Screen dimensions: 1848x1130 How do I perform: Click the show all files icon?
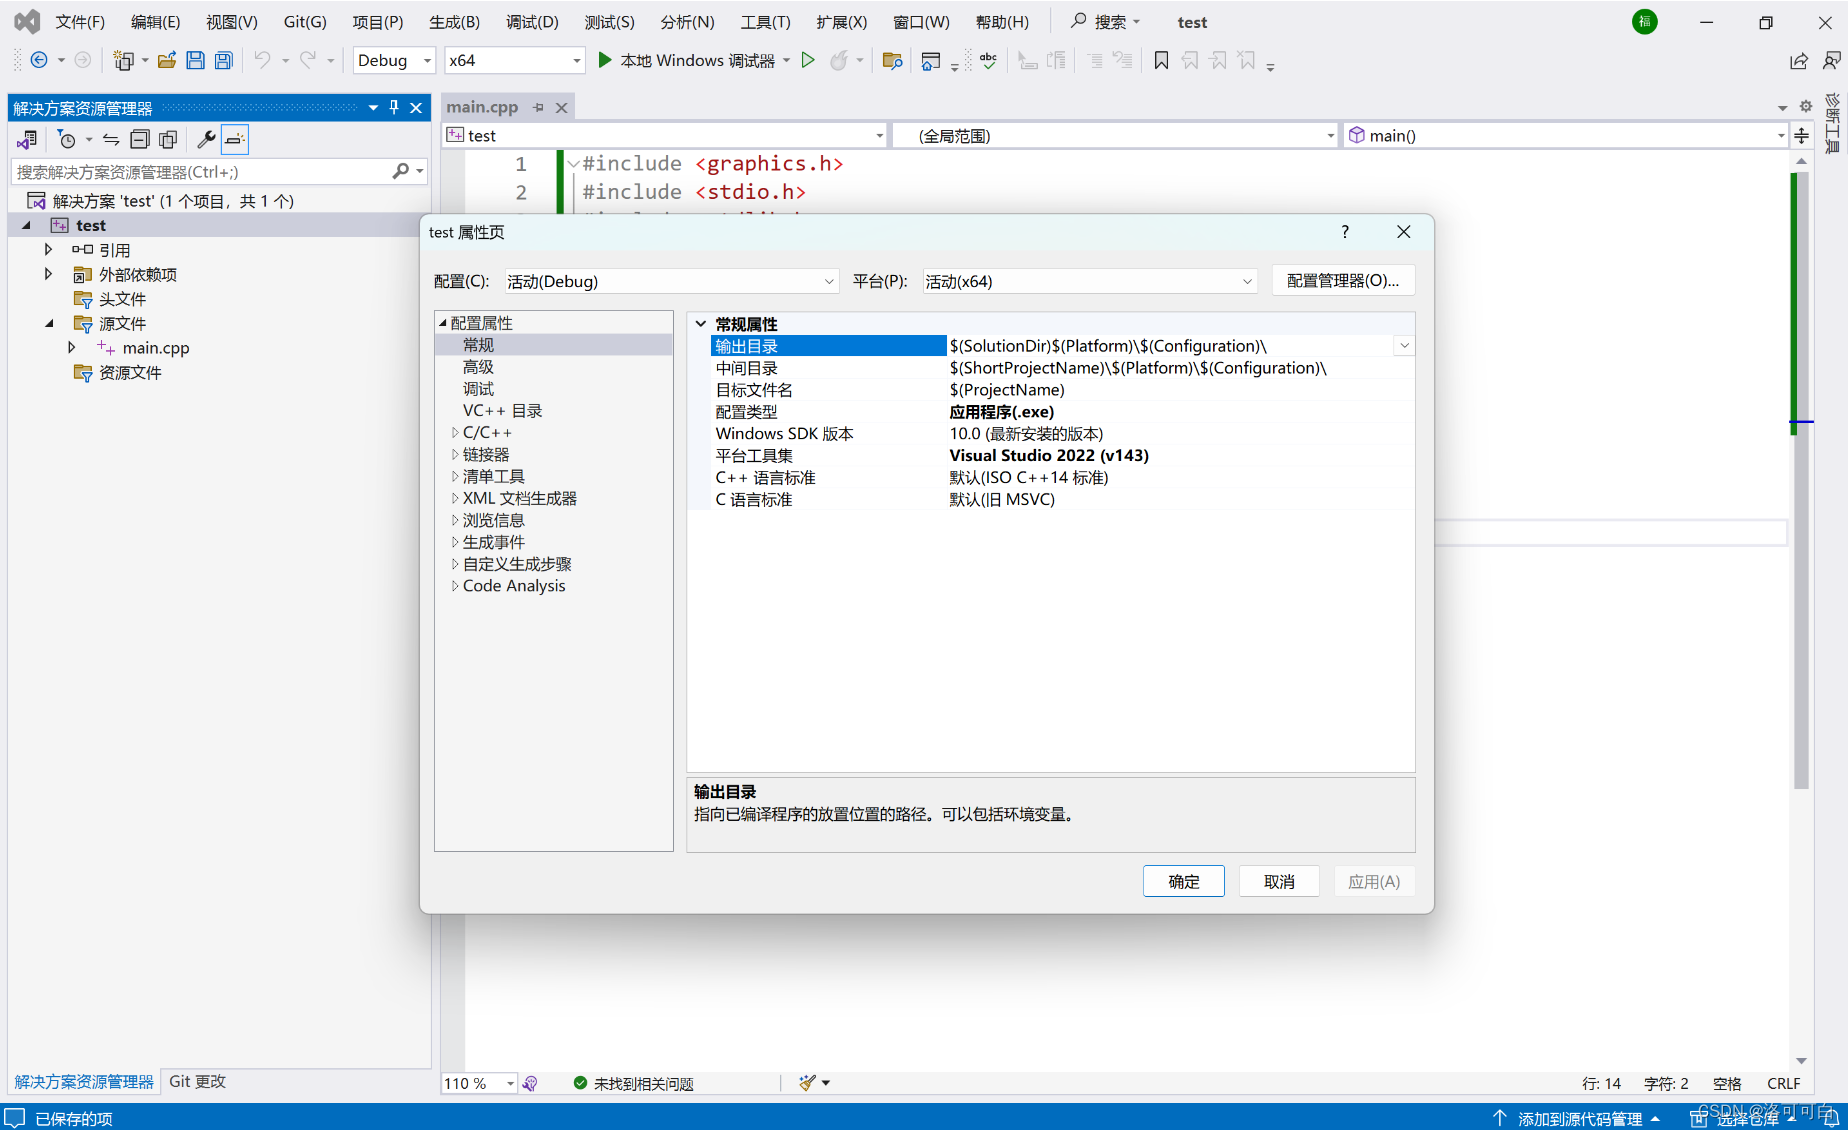coord(168,139)
